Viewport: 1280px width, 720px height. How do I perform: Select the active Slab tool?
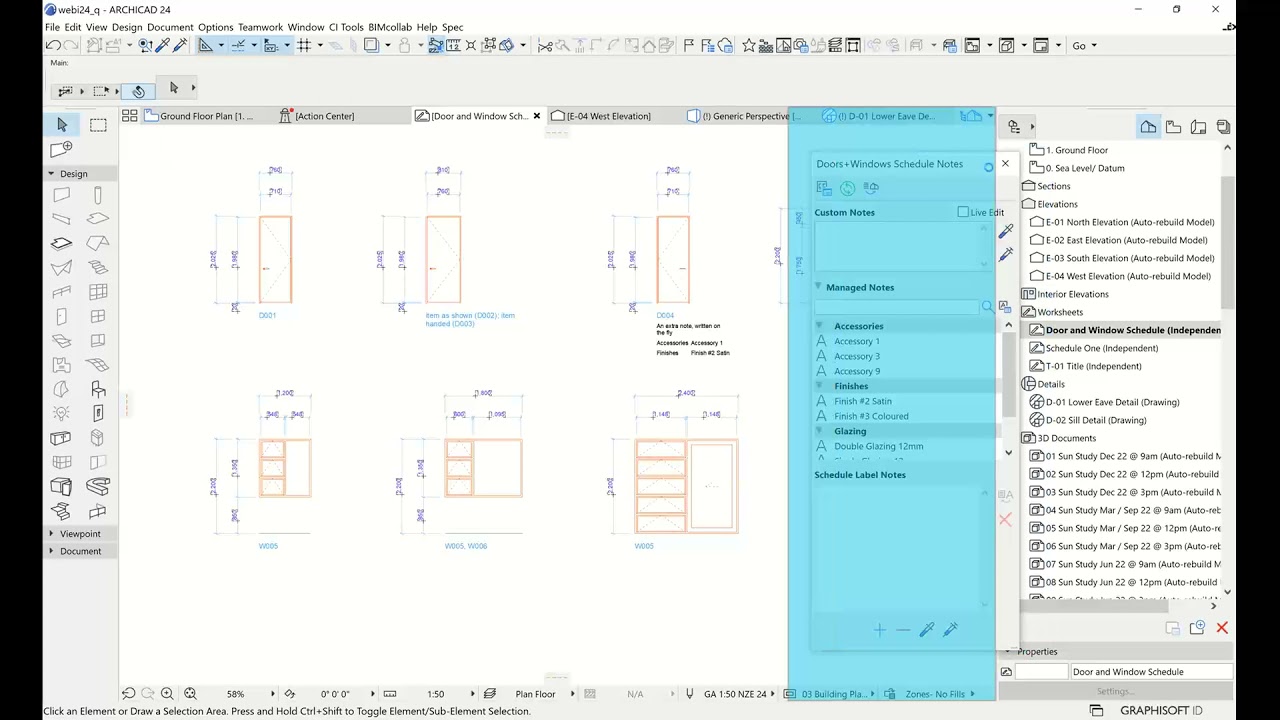(61, 243)
